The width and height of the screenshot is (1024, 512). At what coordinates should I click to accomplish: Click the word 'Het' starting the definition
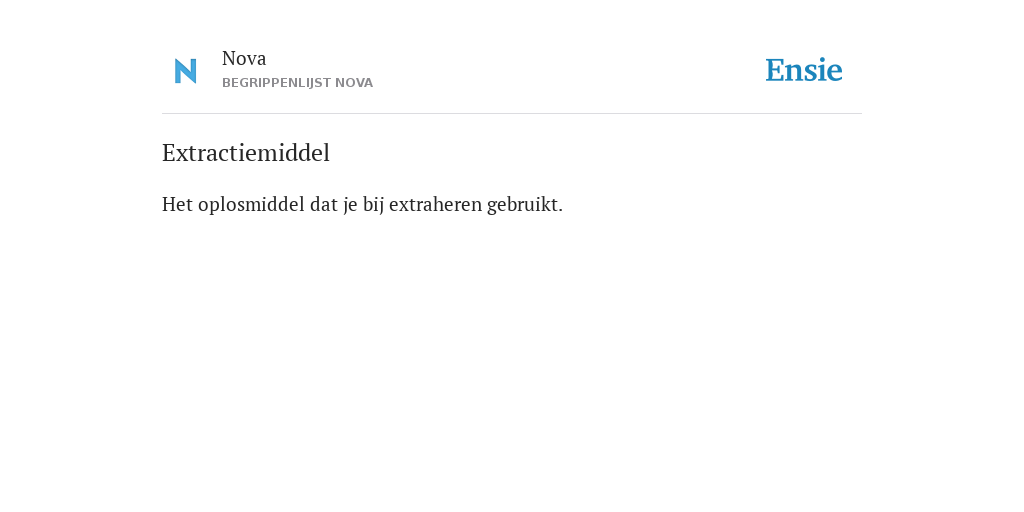pos(177,205)
